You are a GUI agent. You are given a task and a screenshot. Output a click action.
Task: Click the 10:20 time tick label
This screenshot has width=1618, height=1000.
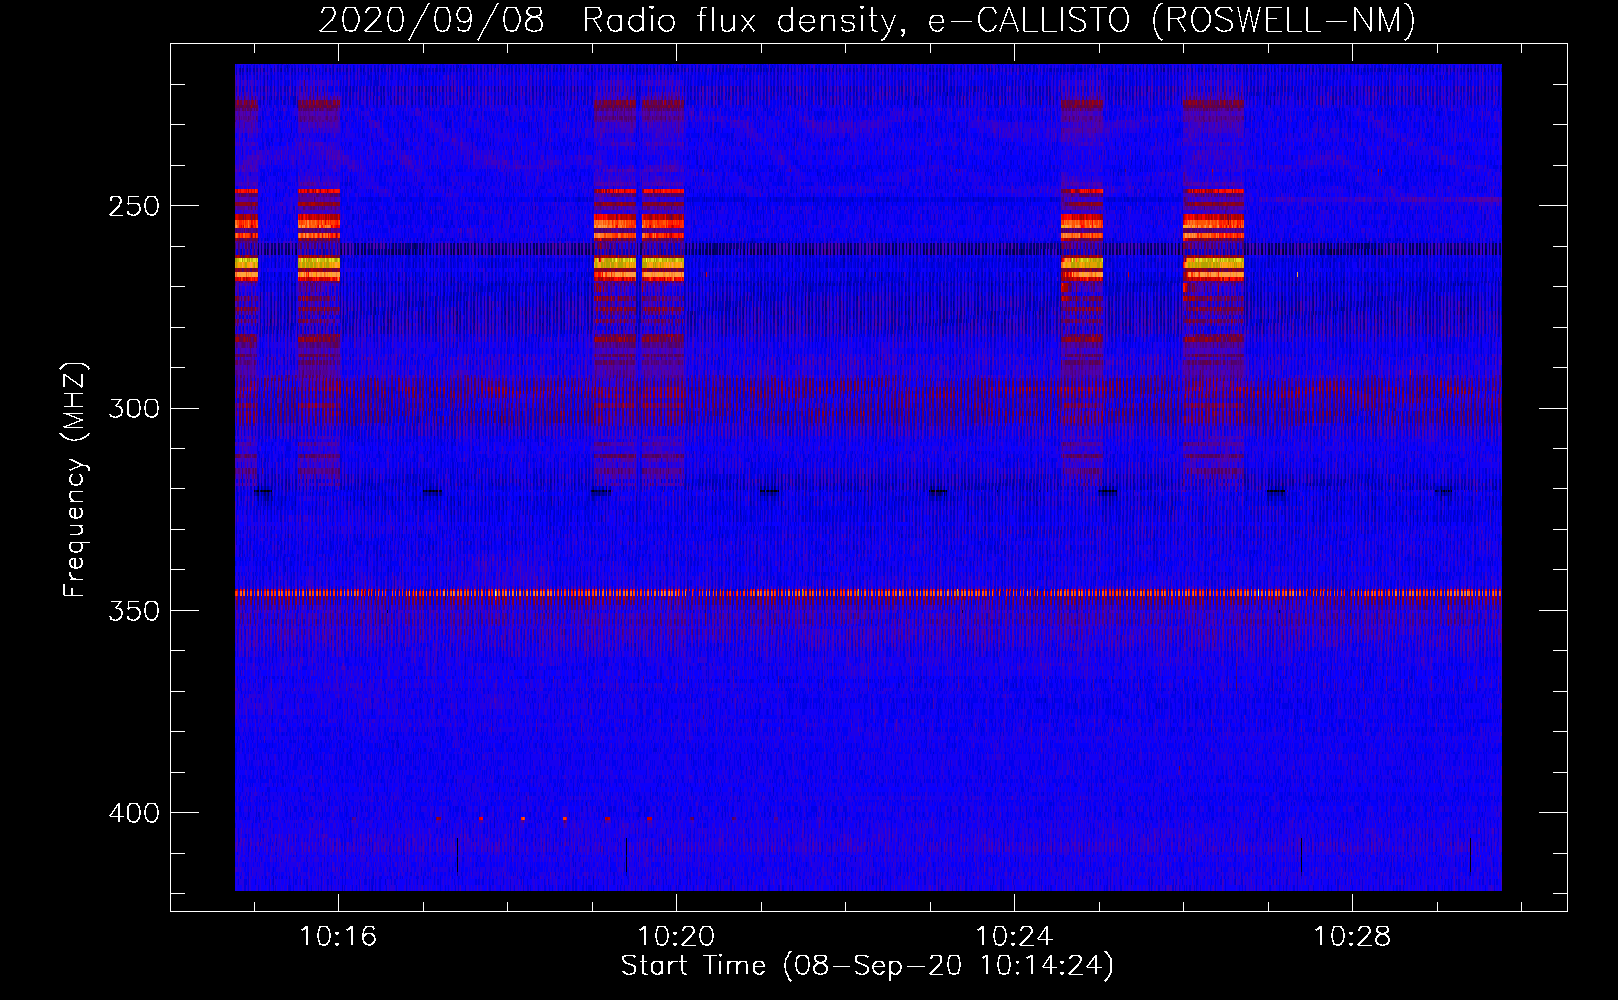coord(676,936)
